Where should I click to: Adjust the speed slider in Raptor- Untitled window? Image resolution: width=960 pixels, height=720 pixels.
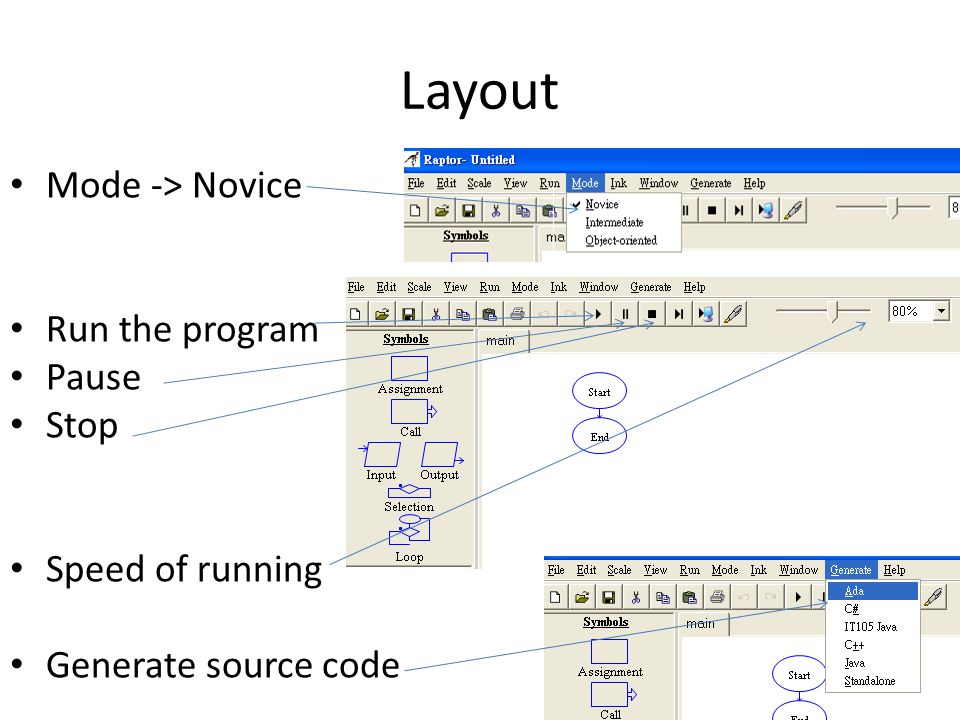pyautogui.click(x=894, y=208)
